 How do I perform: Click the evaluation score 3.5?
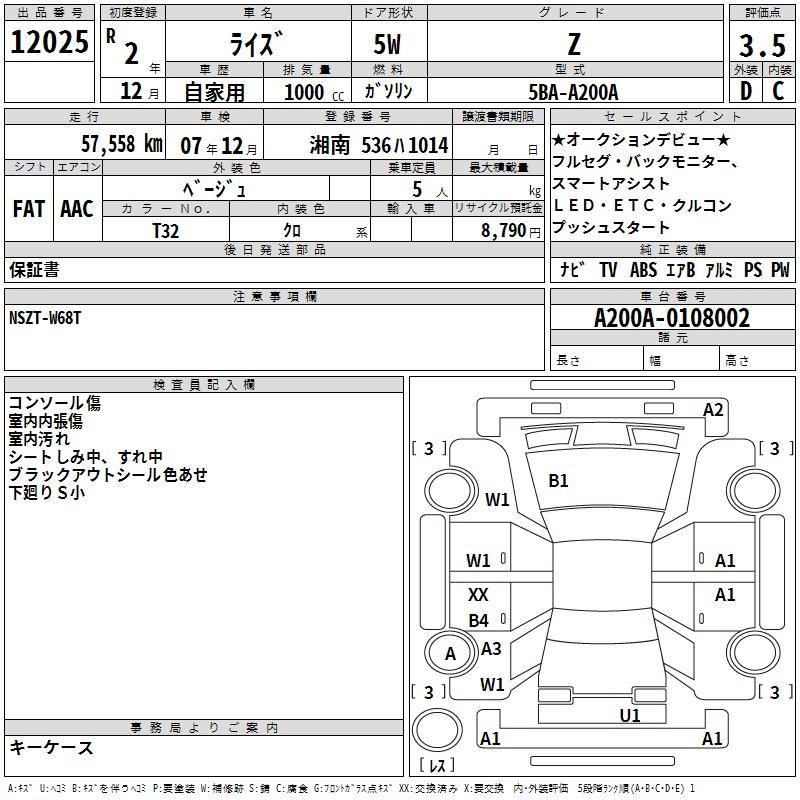click(x=762, y=46)
